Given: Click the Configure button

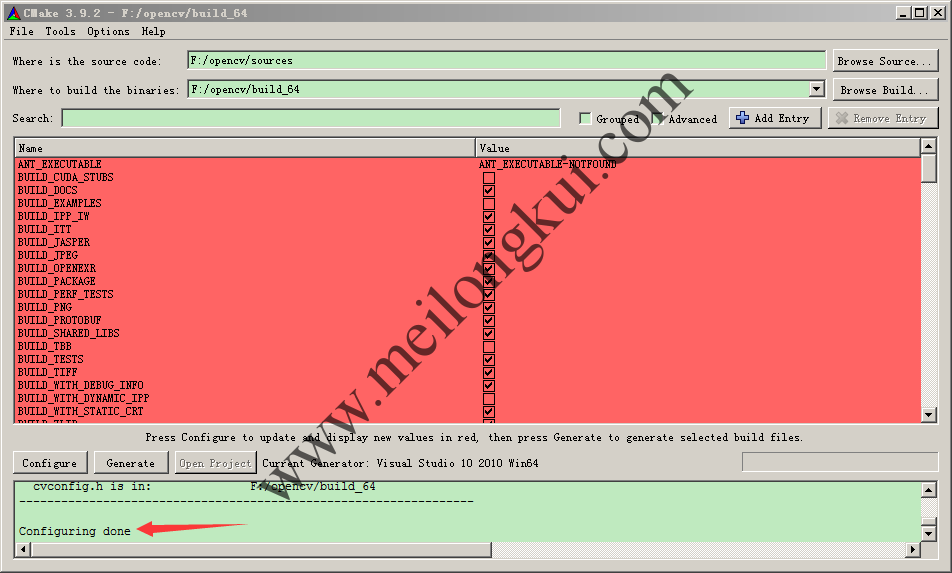Looking at the screenshot, I should click(x=50, y=463).
